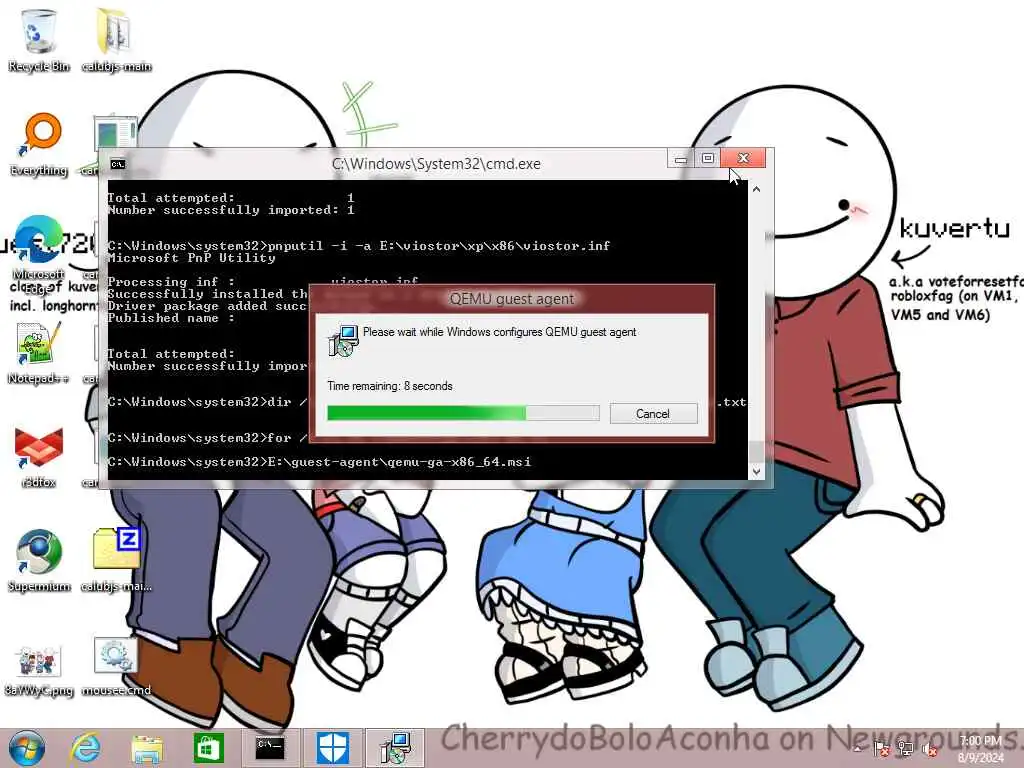Maximize the cmd.exe window

click(x=708, y=159)
